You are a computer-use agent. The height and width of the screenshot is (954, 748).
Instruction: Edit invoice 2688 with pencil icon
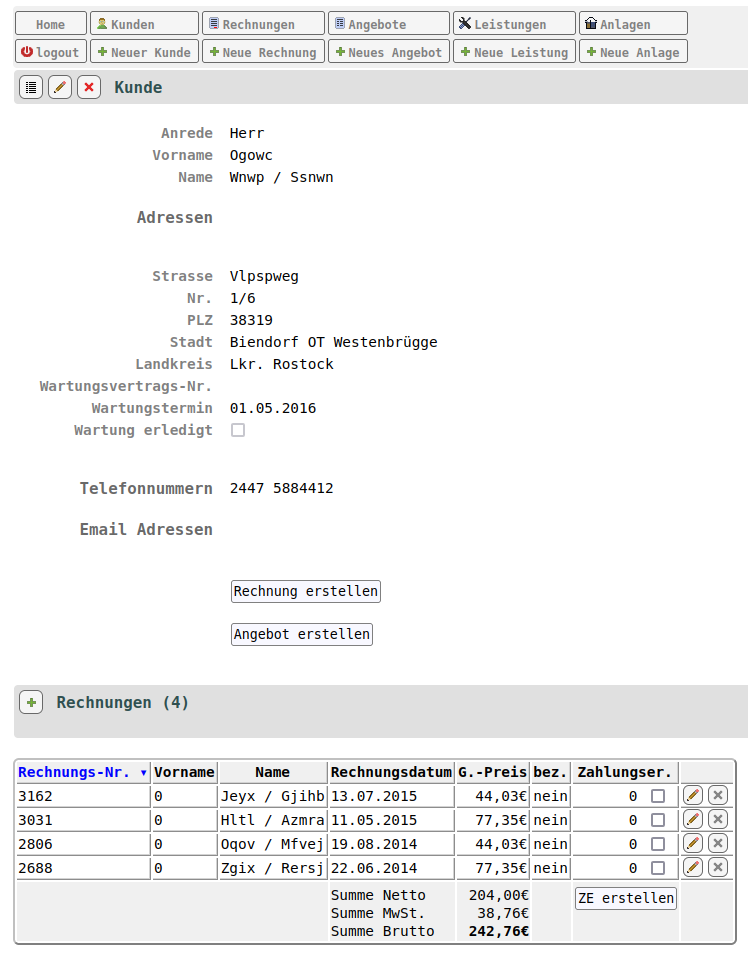tap(693, 868)
